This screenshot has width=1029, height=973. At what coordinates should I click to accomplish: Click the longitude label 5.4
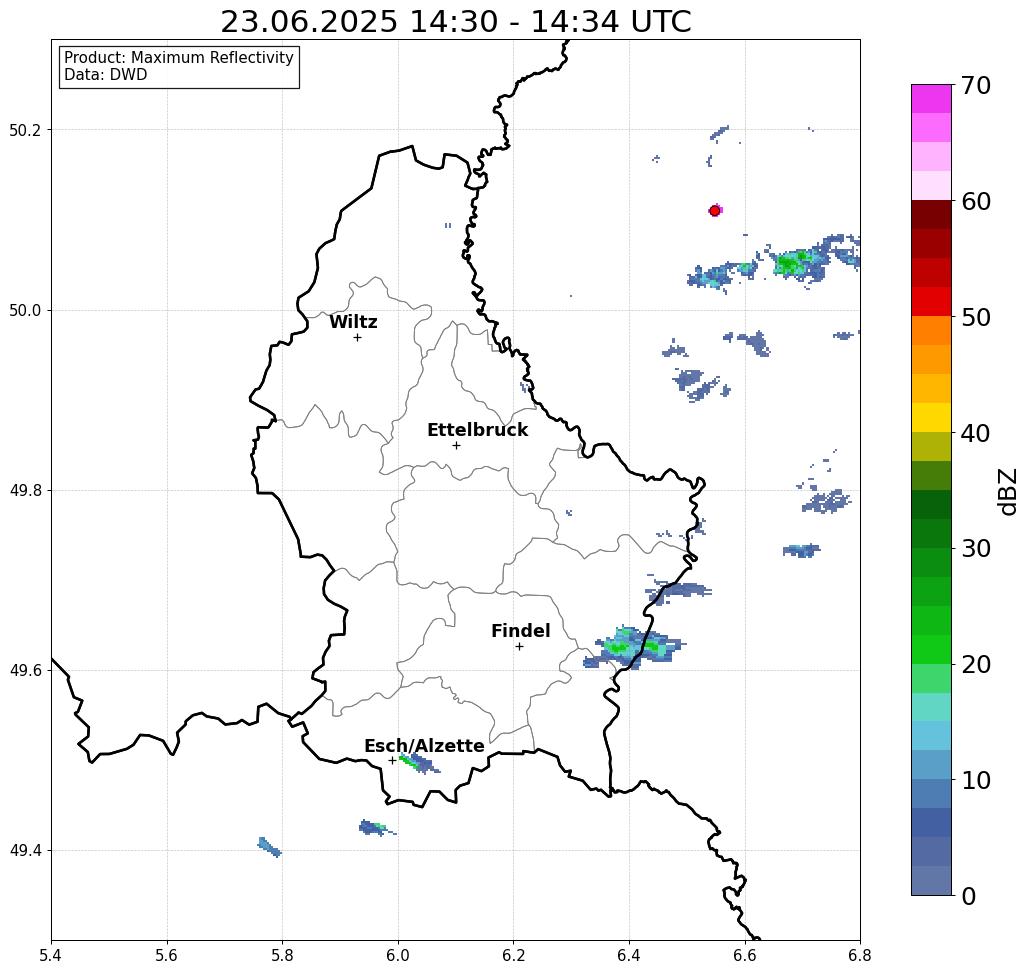[51, 955]
